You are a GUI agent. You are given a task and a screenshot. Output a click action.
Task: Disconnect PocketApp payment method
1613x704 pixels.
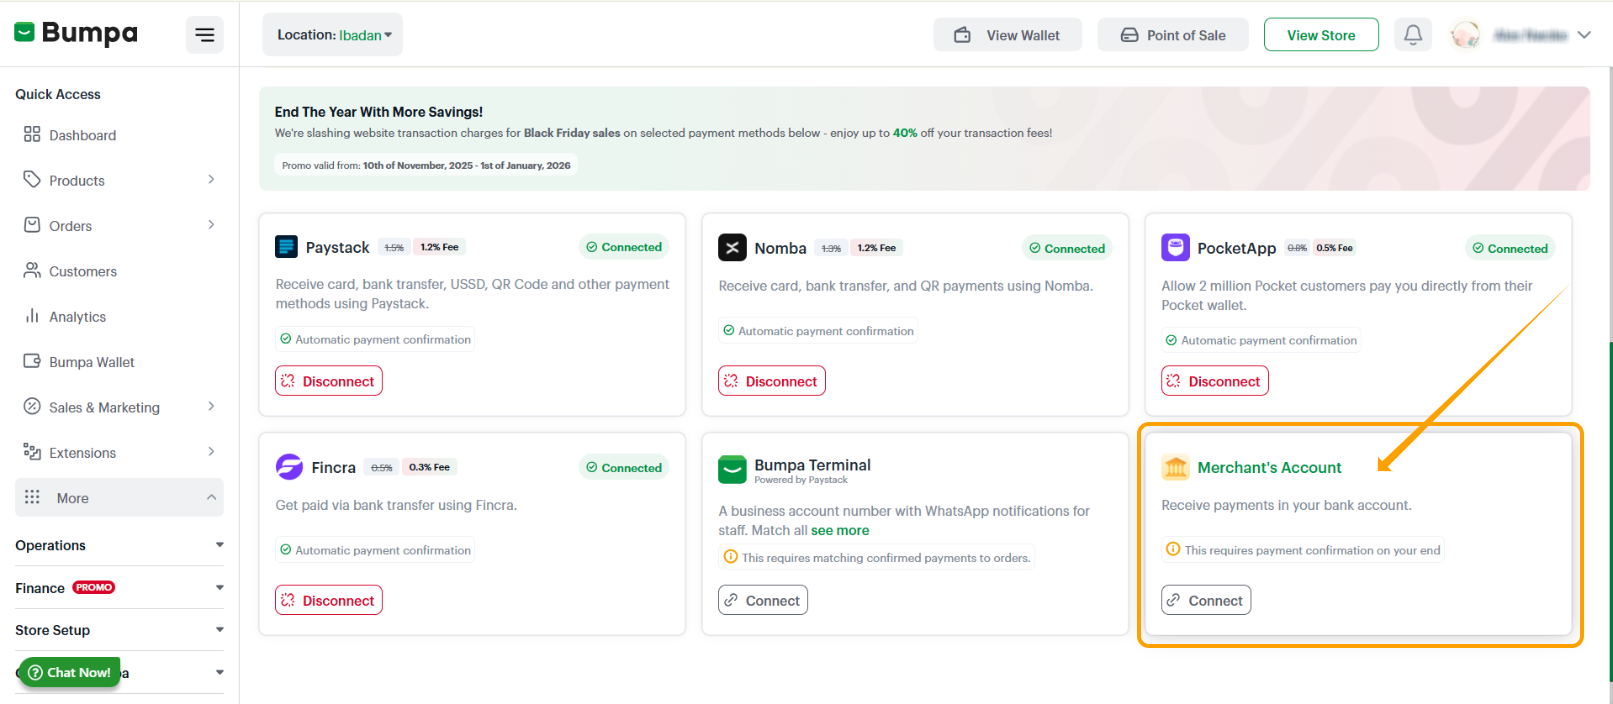[x=1215, y=381]
